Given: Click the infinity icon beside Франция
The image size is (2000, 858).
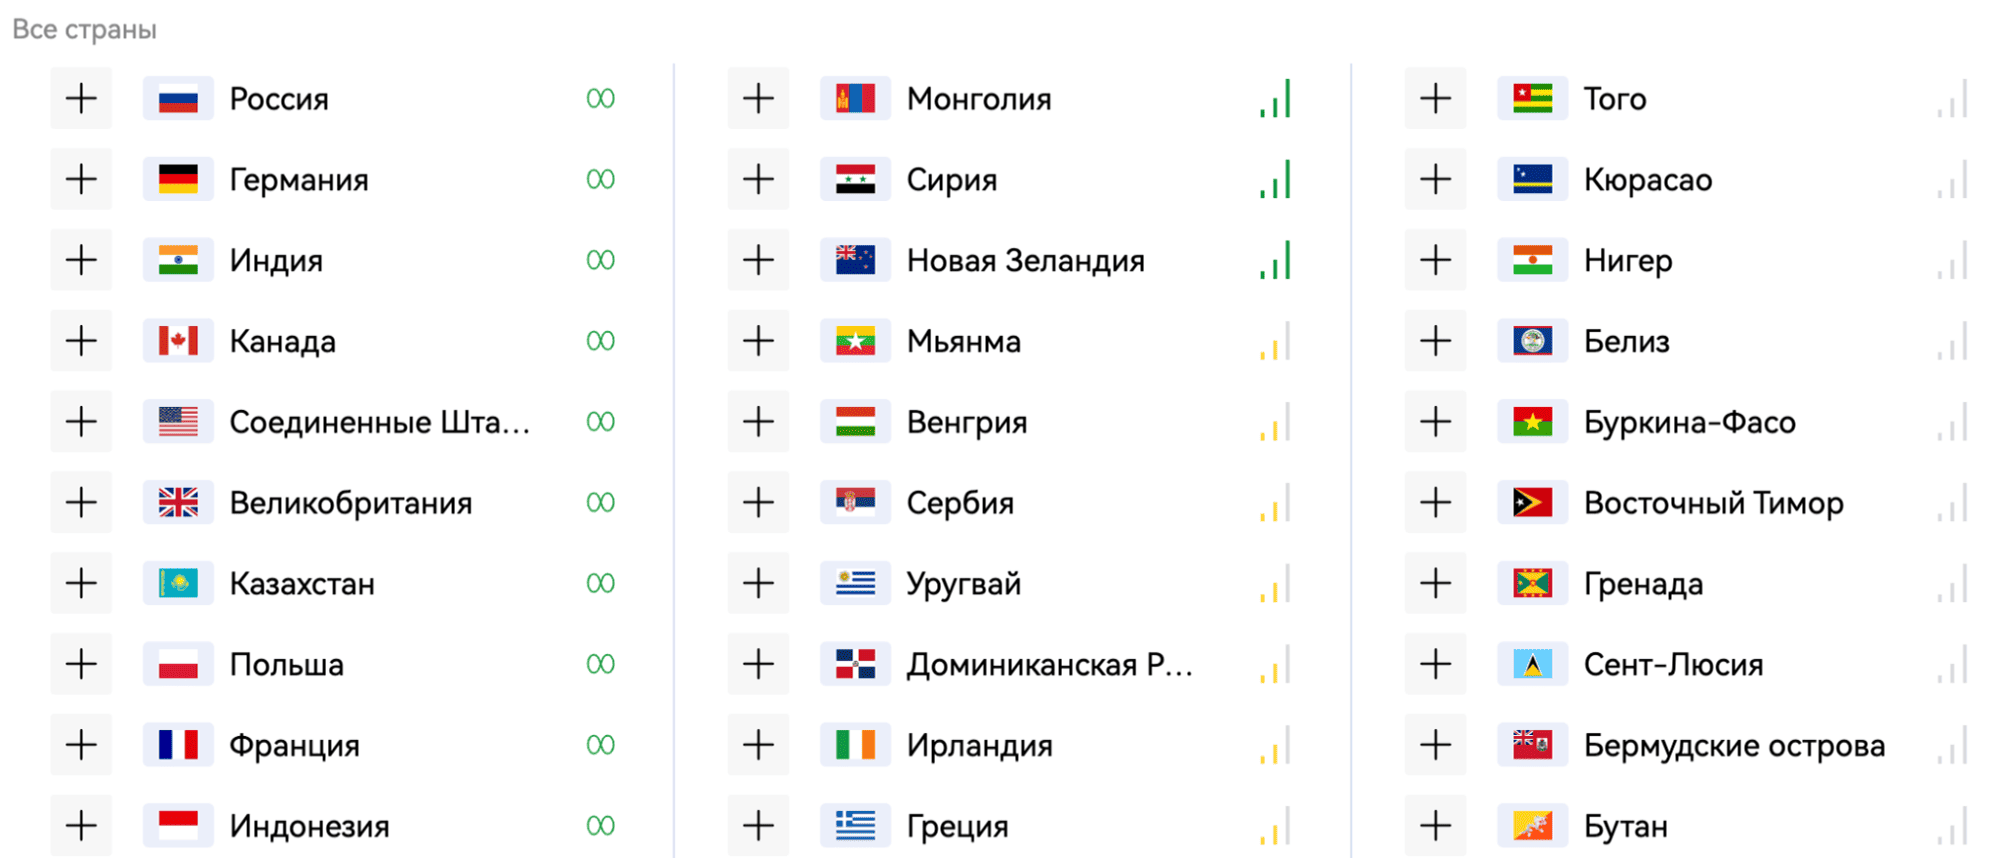Looking at the screenshot, I should [600, 745].
